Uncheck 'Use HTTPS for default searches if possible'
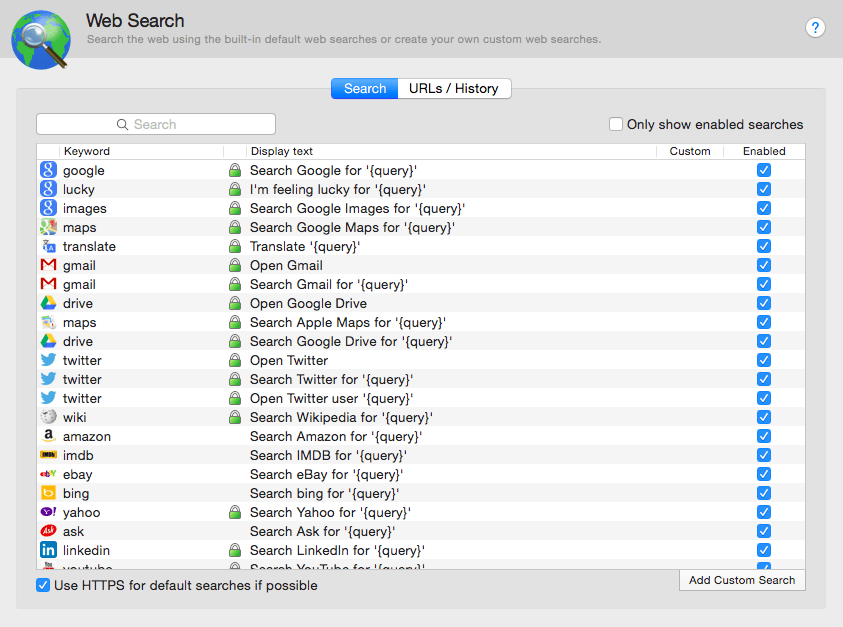This screenshot has height=627, width=843. (x=42, y=586)
